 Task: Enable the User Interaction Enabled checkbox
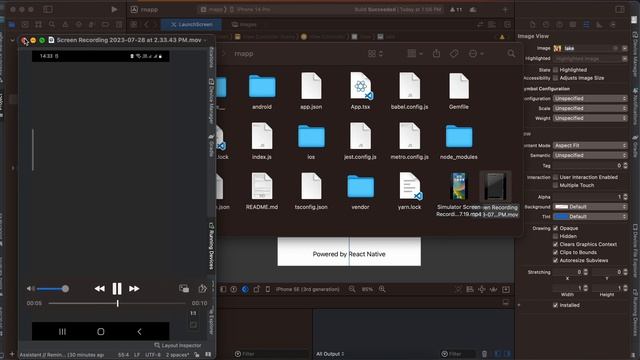pos(555,177)
